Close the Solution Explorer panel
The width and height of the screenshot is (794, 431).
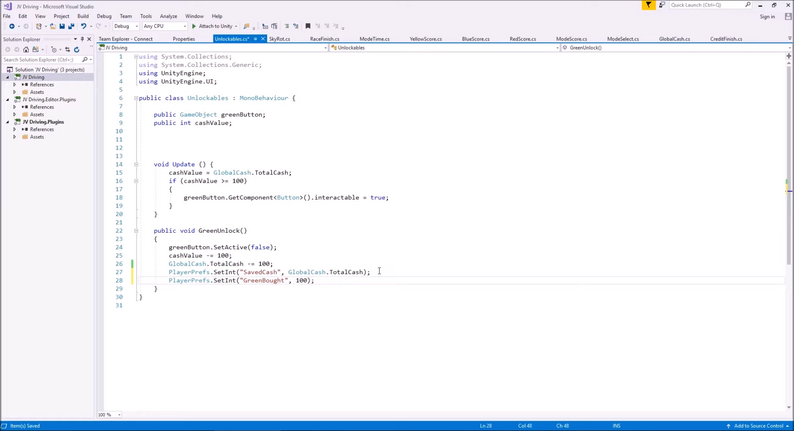click(89, 39)
